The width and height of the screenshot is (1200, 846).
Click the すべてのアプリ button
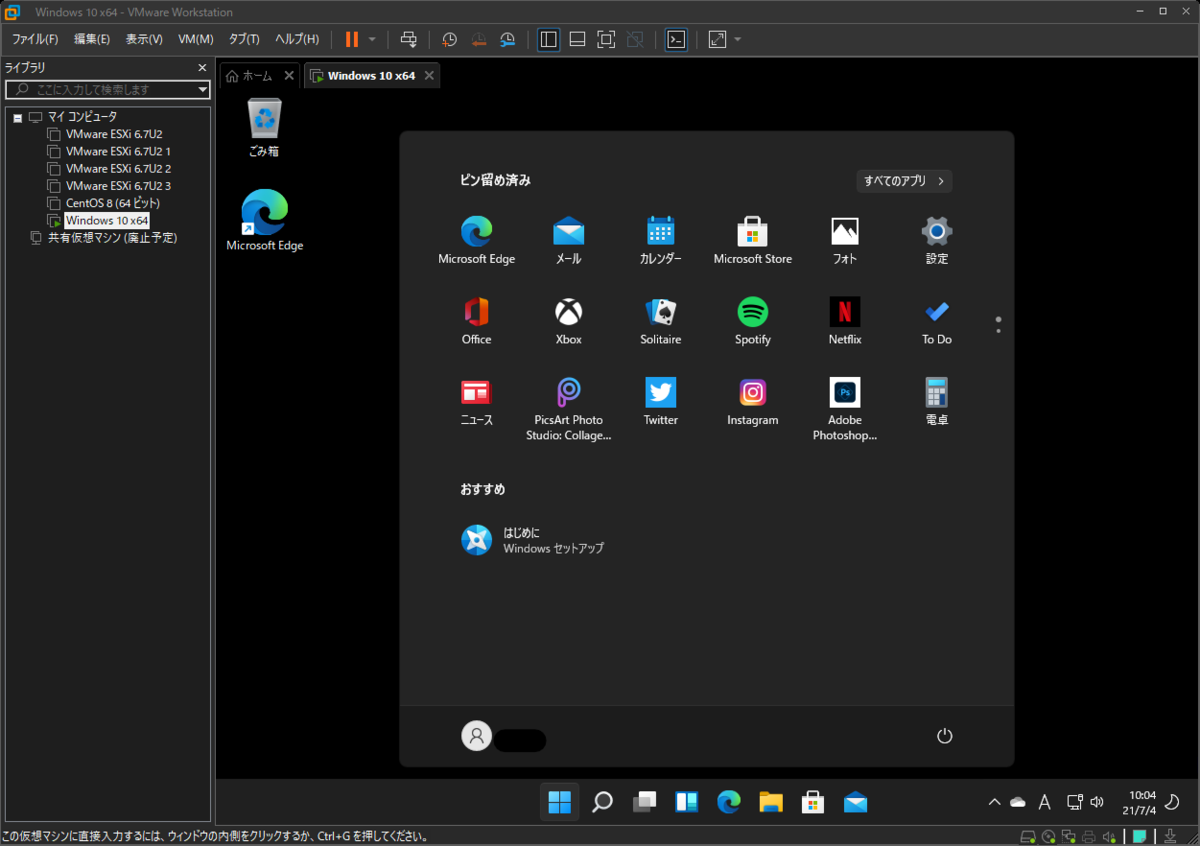click(x=904, y=181)
